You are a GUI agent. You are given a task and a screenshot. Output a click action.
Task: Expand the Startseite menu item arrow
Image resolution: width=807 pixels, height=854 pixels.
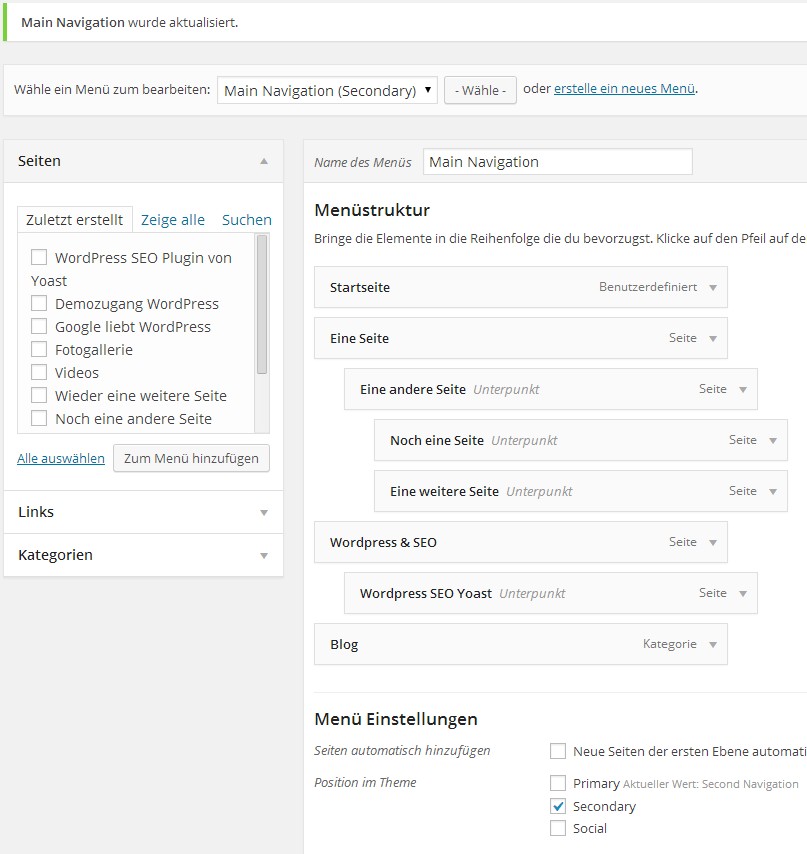713,288
